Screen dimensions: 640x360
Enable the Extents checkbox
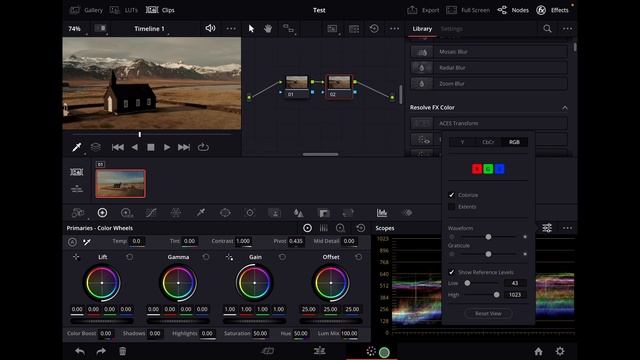[x=451, y=207]
